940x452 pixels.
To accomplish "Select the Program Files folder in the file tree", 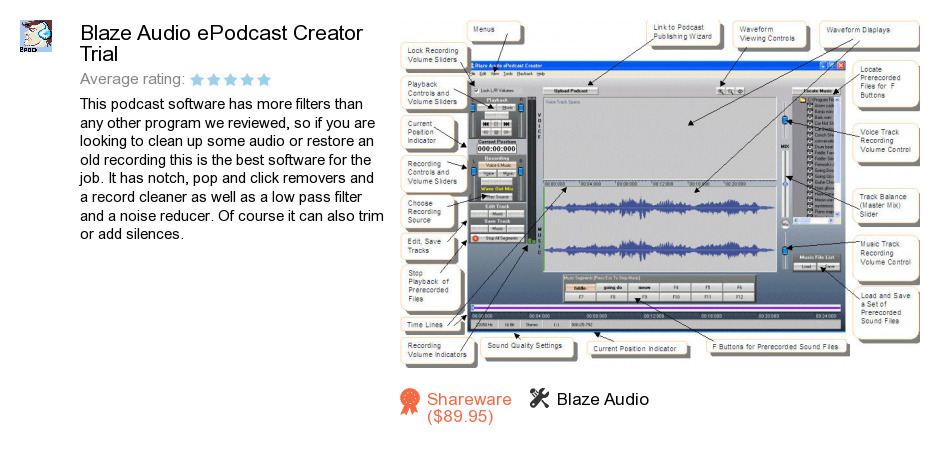I will click(x=817, y=99).
